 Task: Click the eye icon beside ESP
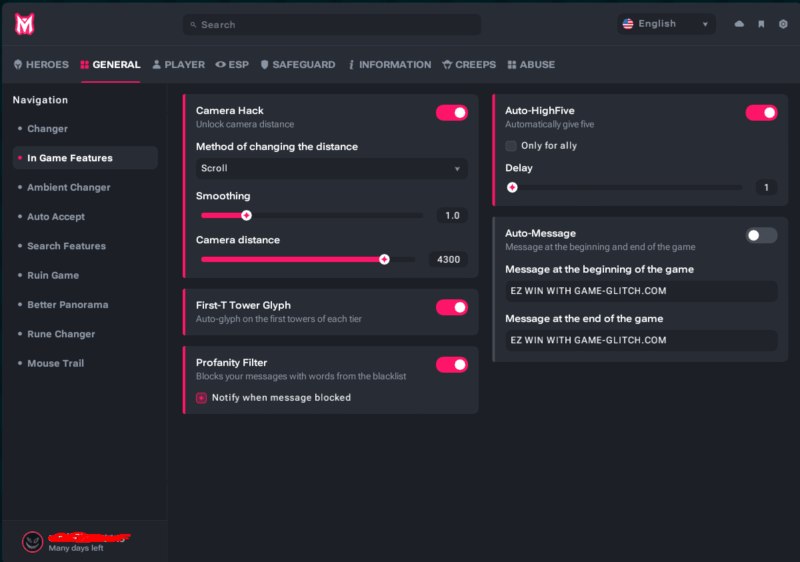tap(220, 64)
